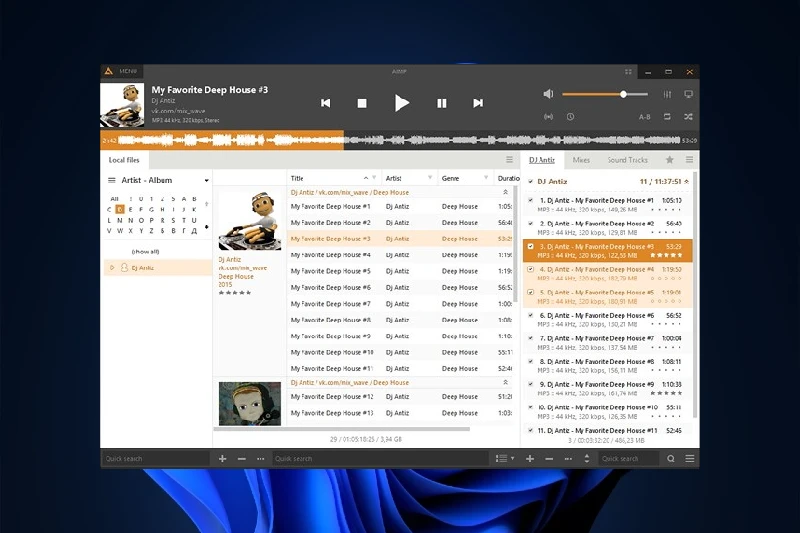The height and width of the screenshot is (533, 800).
Task: Skip to the previous track
Action: [326, 103]
